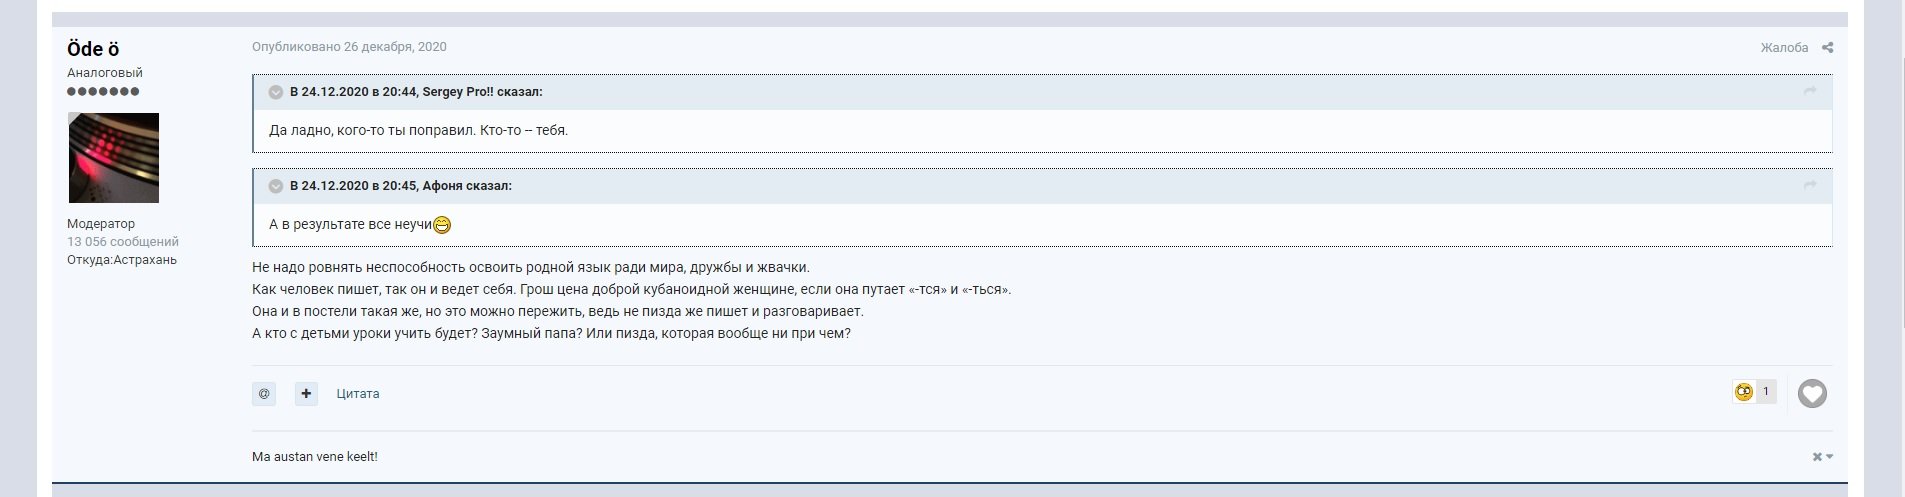The width and height of the screenshot is (1905, 497).
Task: Report the post via Жалоба
Action: coord(1784,48)
